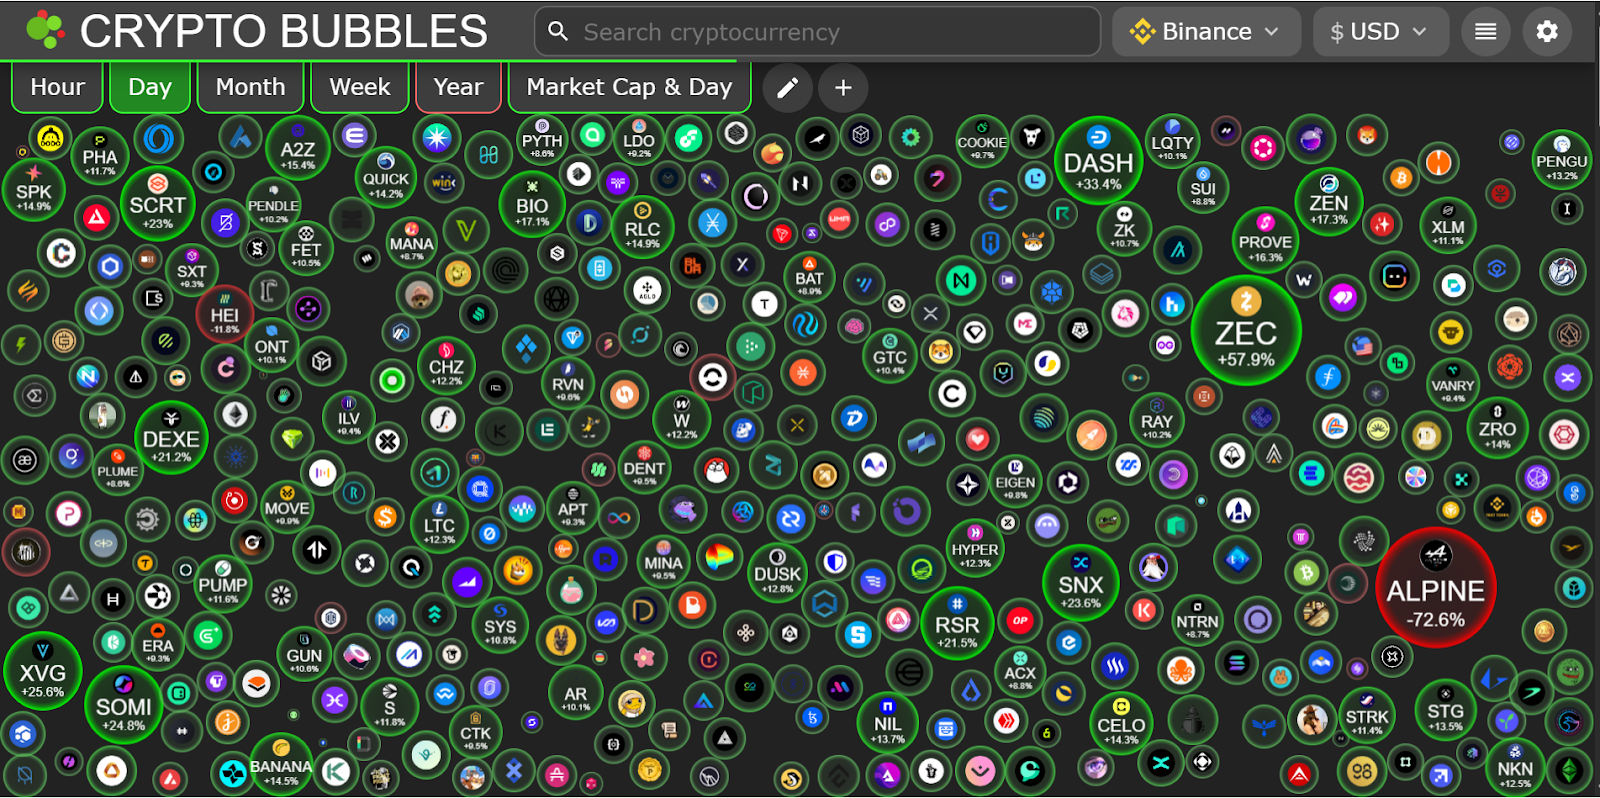Select the ZEC +57.9% bubble
The image size is (1600, 798).
point(1245,331)
